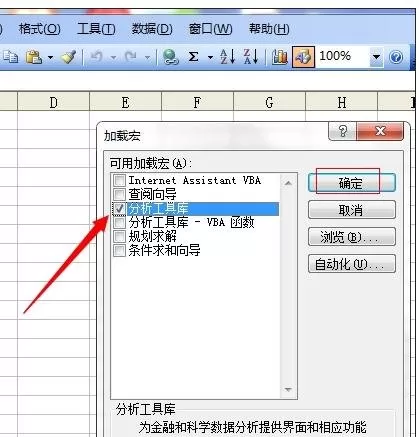Click the AutoSum sigma icon
The height and width of the screenshot is (437, 419).
coord(194,57)
